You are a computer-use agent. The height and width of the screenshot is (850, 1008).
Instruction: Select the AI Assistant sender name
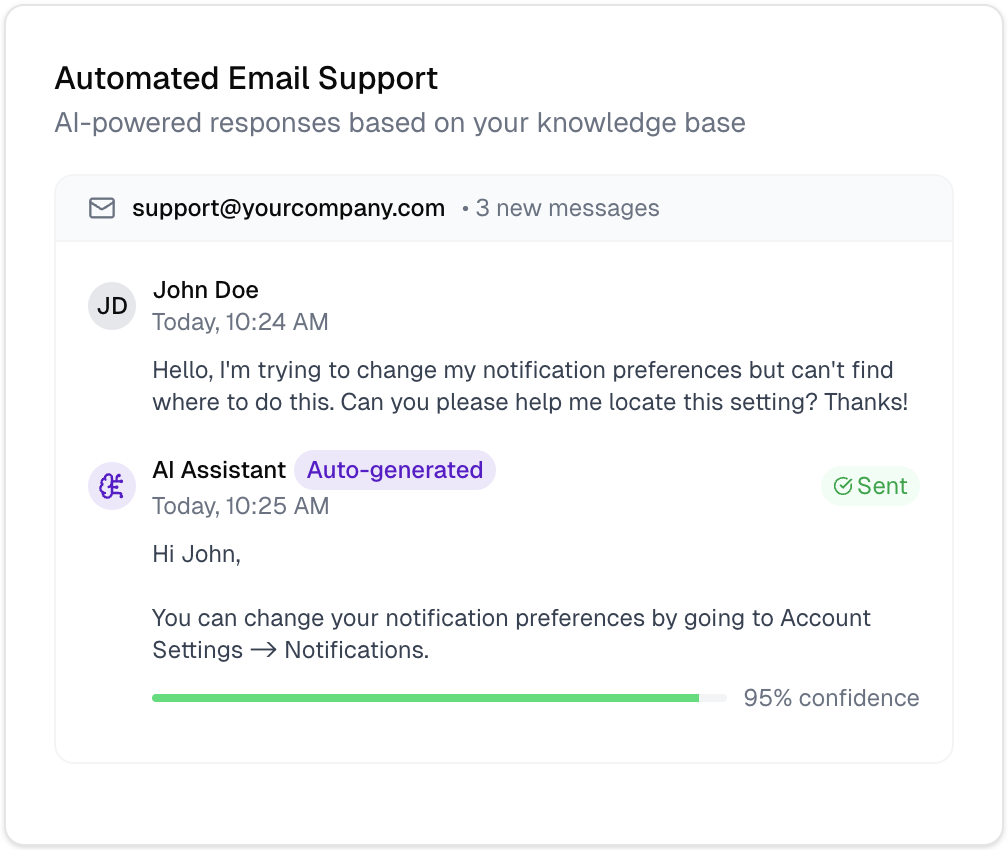(x=219, y=470)
